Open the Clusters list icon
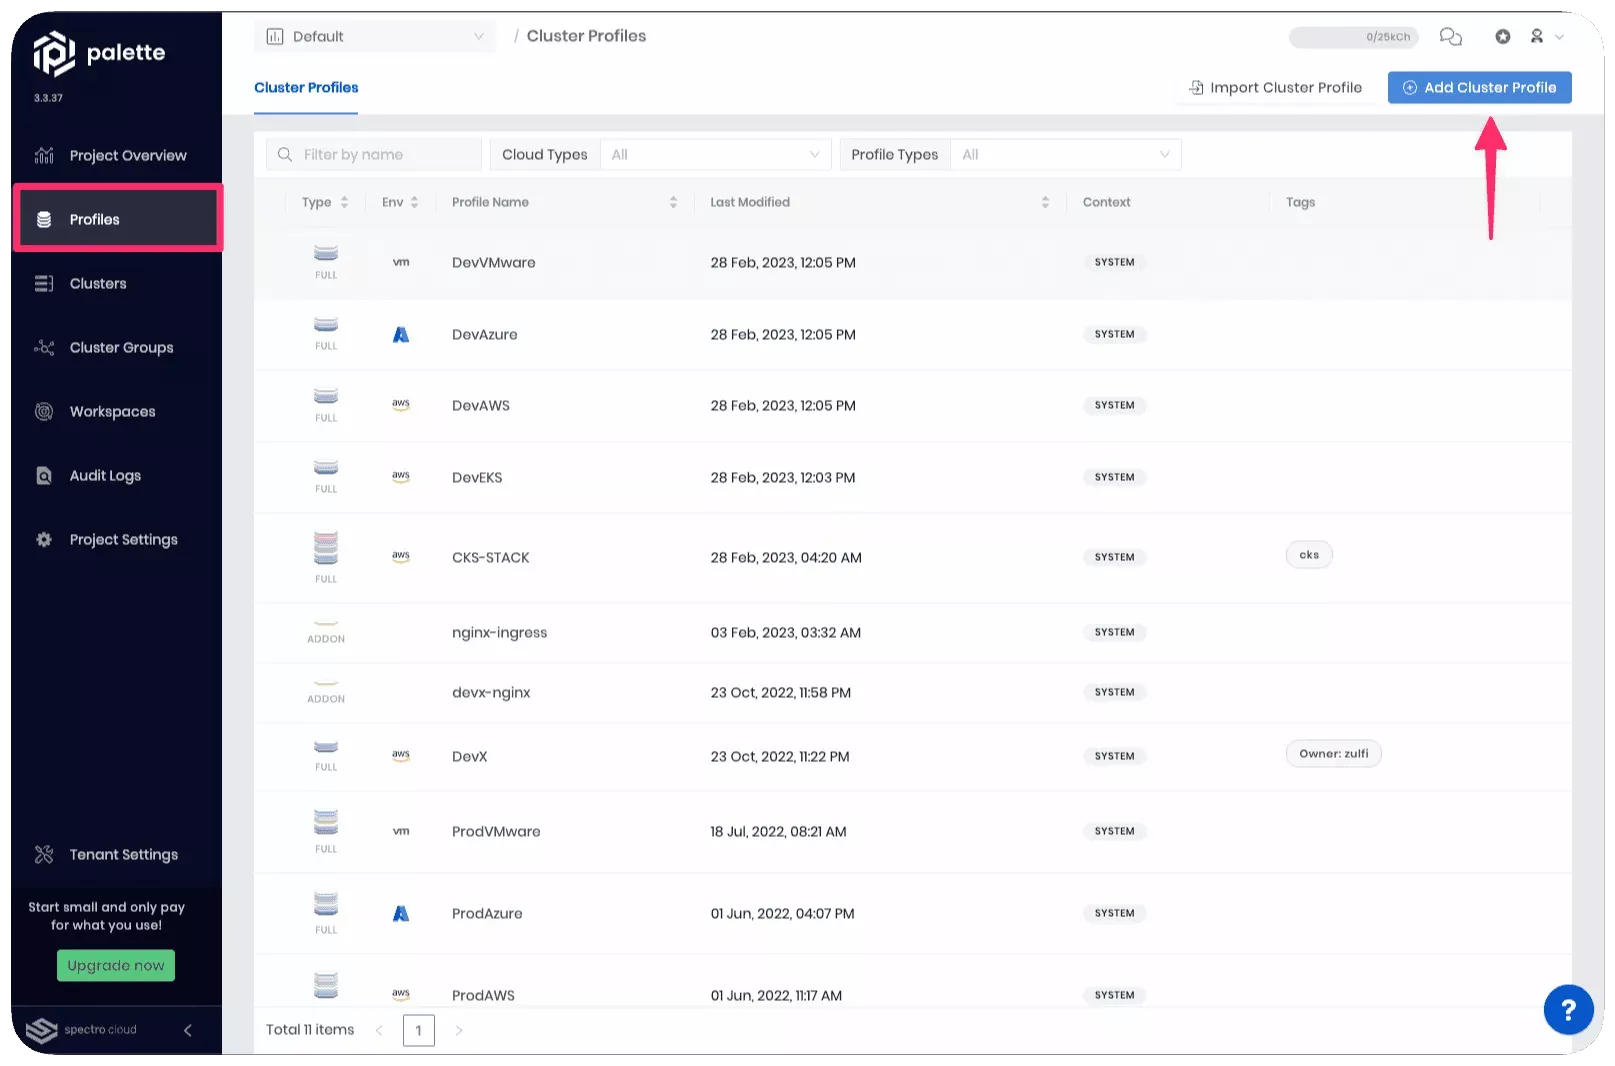The height and width of the screenshot is (1066, 1615). tap(44, 283)
